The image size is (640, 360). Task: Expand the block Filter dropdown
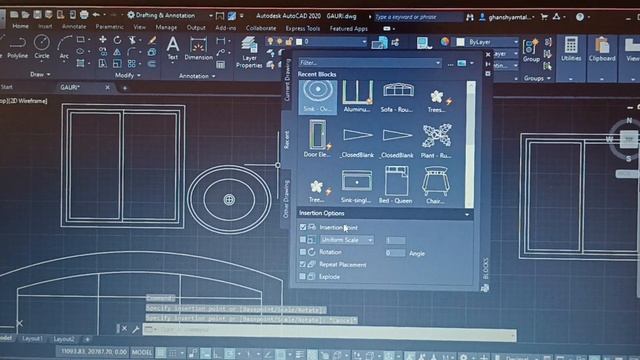pyautogui.click(x=438, y=63)
